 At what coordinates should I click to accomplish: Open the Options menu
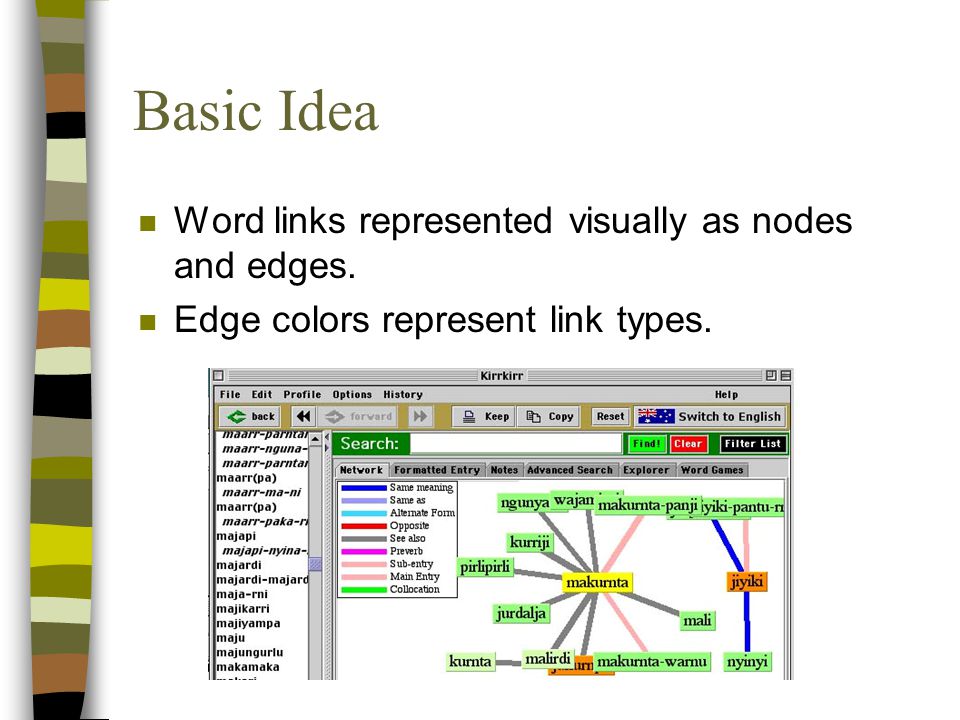[x=352, y=395]
